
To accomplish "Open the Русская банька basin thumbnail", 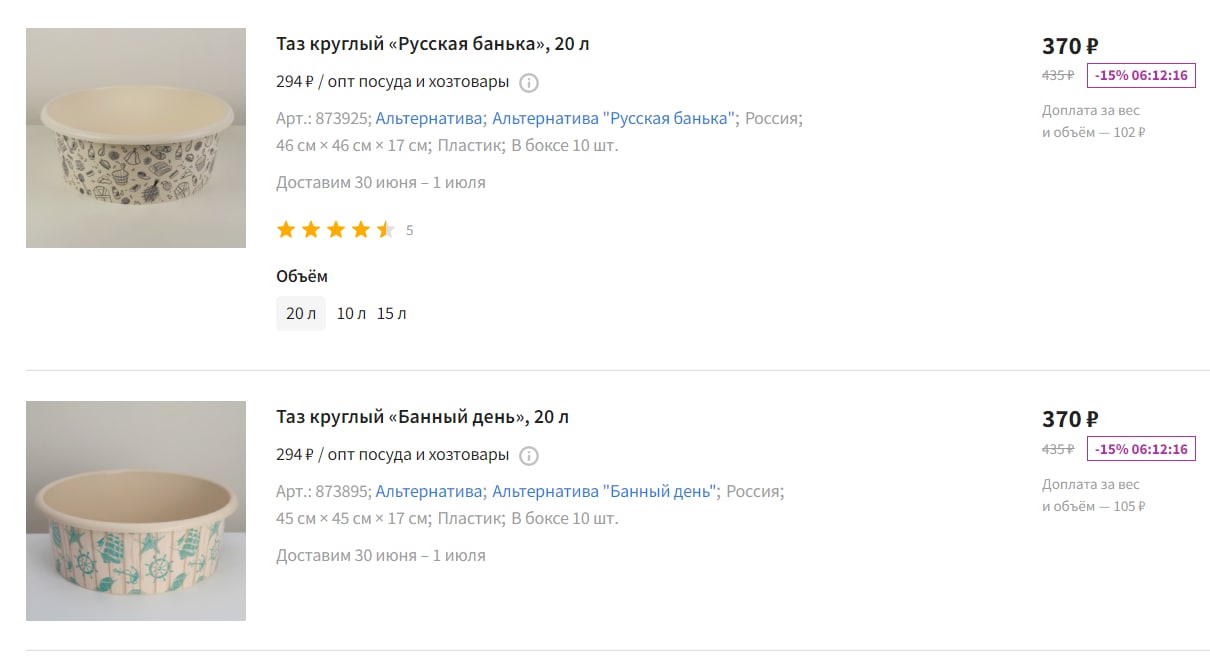I will [136, 138].
